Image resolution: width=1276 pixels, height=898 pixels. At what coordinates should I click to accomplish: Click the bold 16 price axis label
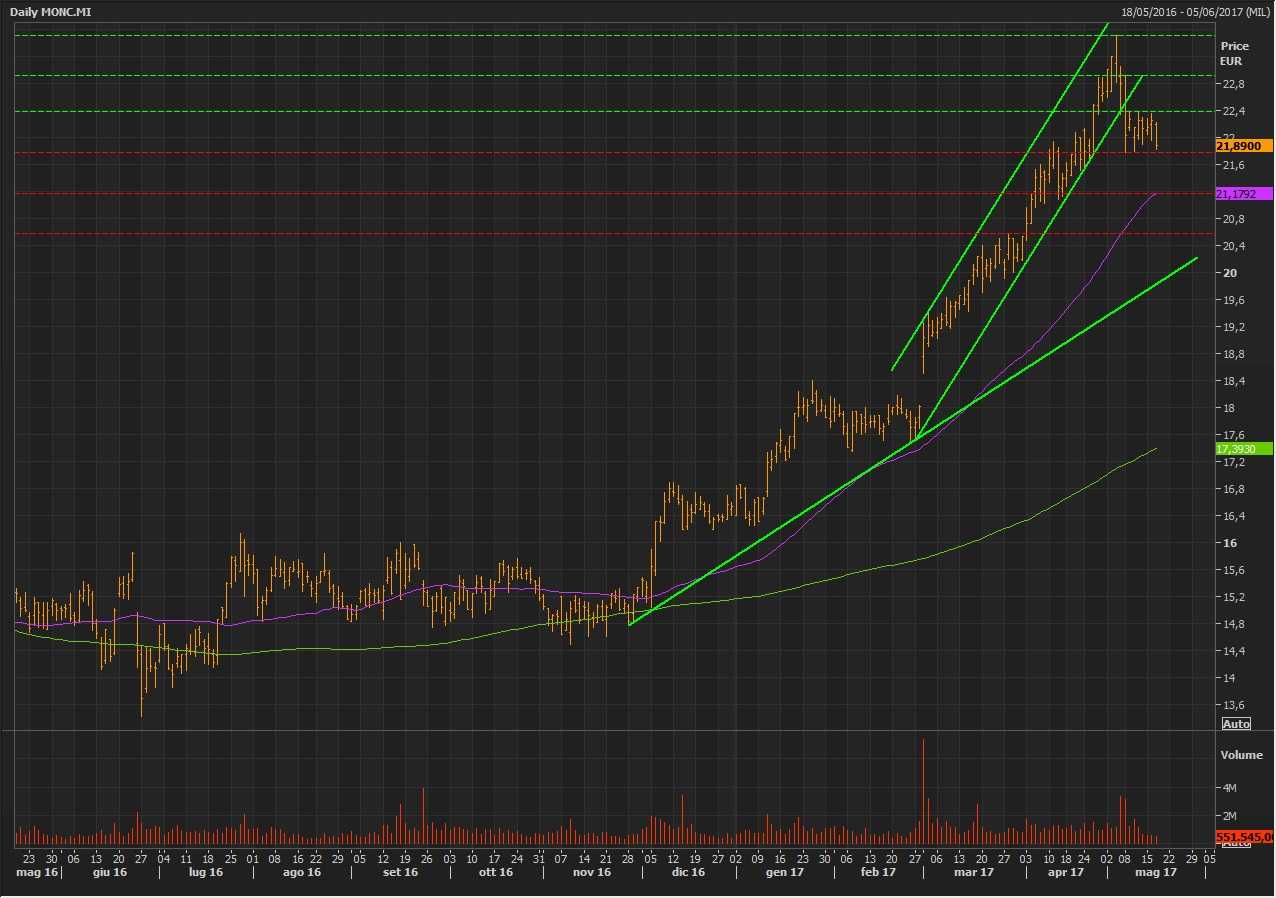coord(1229,543)
